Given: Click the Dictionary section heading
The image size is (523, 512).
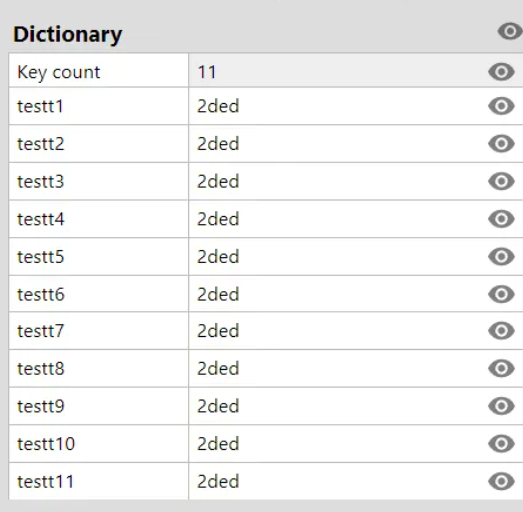Looking at the screenshot, I should click(68, 35).
